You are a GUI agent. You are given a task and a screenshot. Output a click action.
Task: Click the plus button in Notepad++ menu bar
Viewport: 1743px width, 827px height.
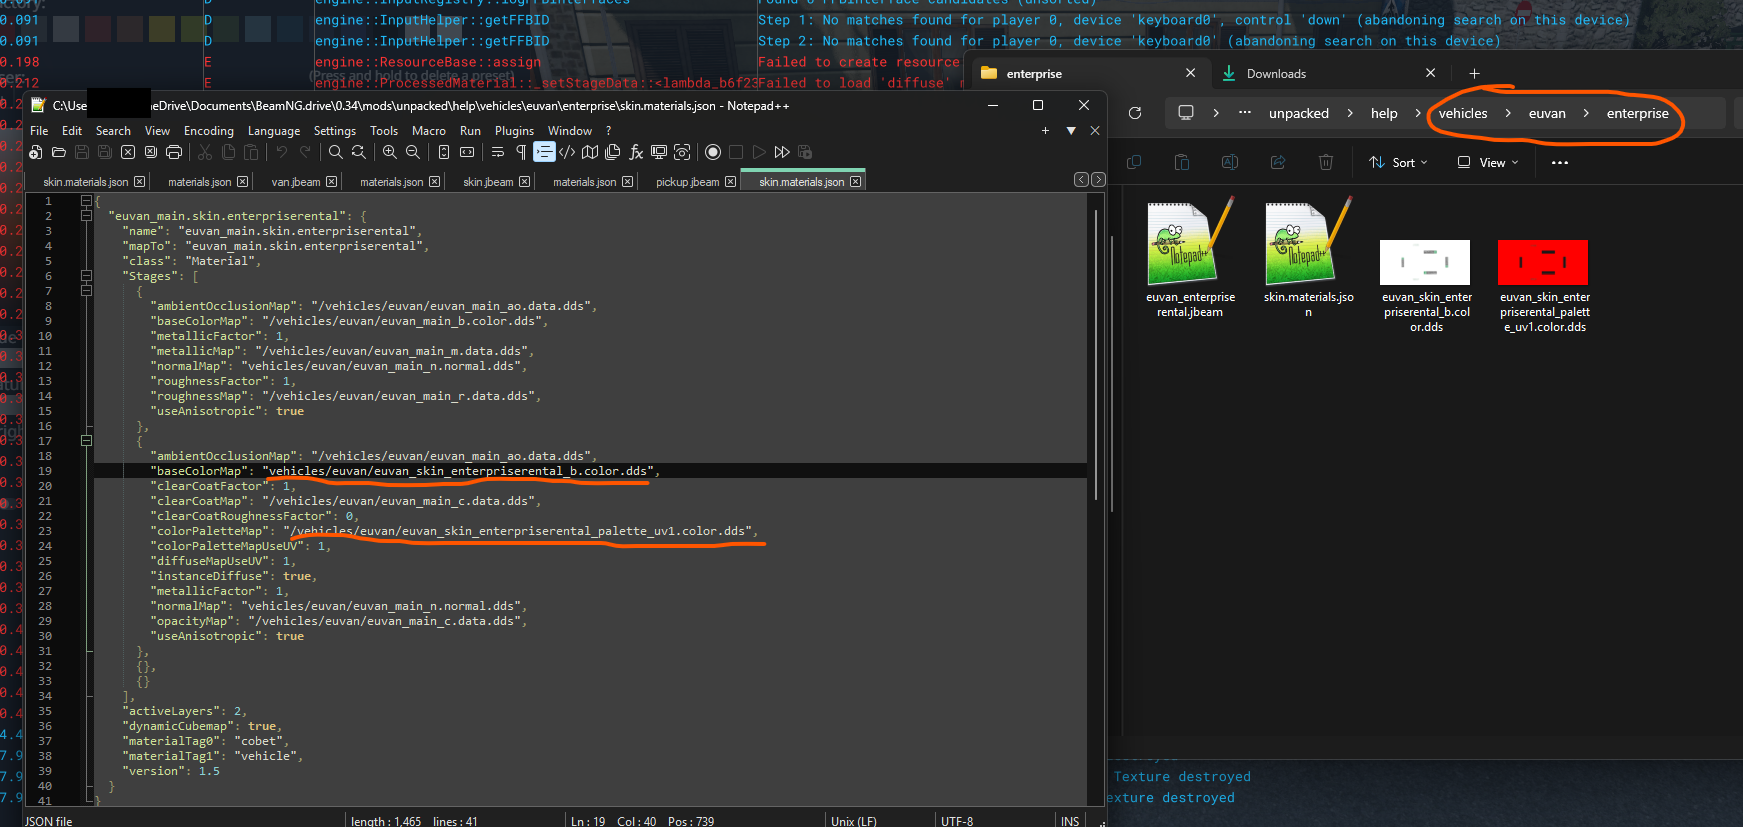pyautogui.click(x=1046, y=131)
